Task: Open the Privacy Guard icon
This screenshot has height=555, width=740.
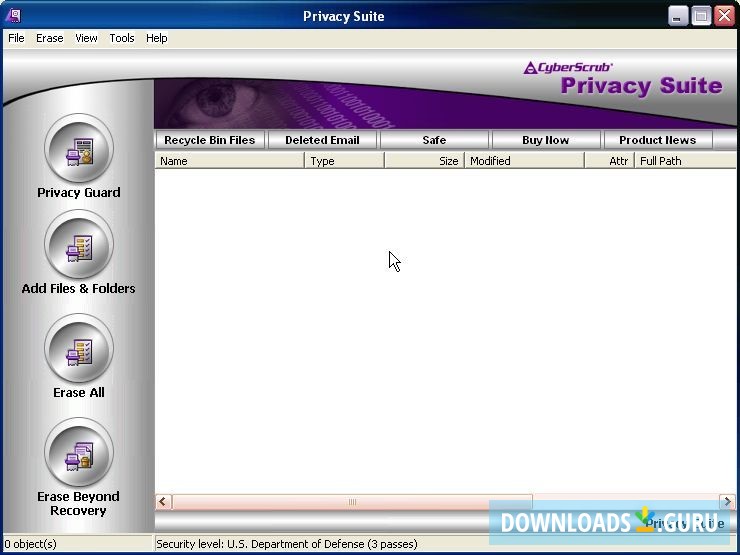Action: point(79,148)
